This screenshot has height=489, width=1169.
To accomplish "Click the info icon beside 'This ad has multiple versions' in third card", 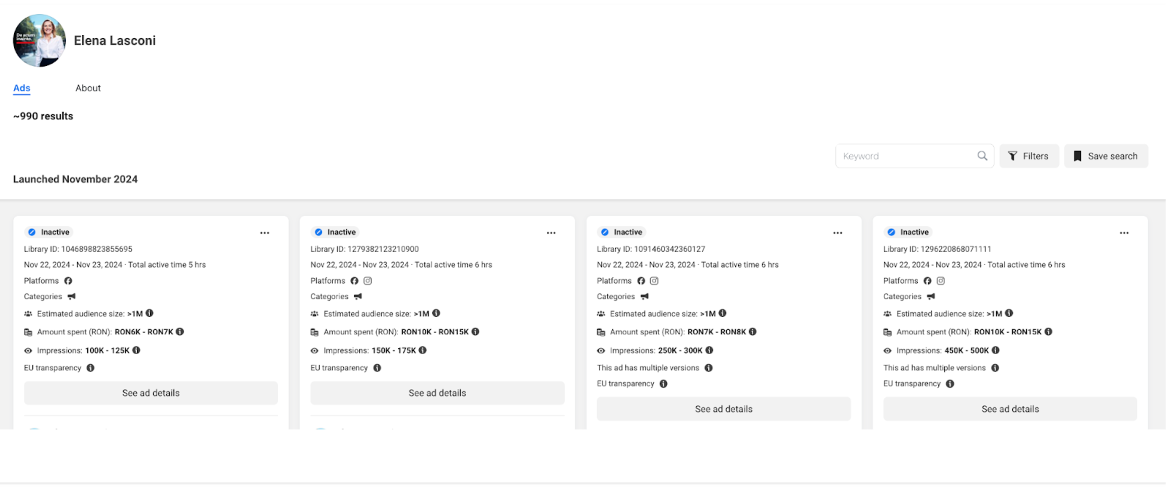I will pos(708,368).
